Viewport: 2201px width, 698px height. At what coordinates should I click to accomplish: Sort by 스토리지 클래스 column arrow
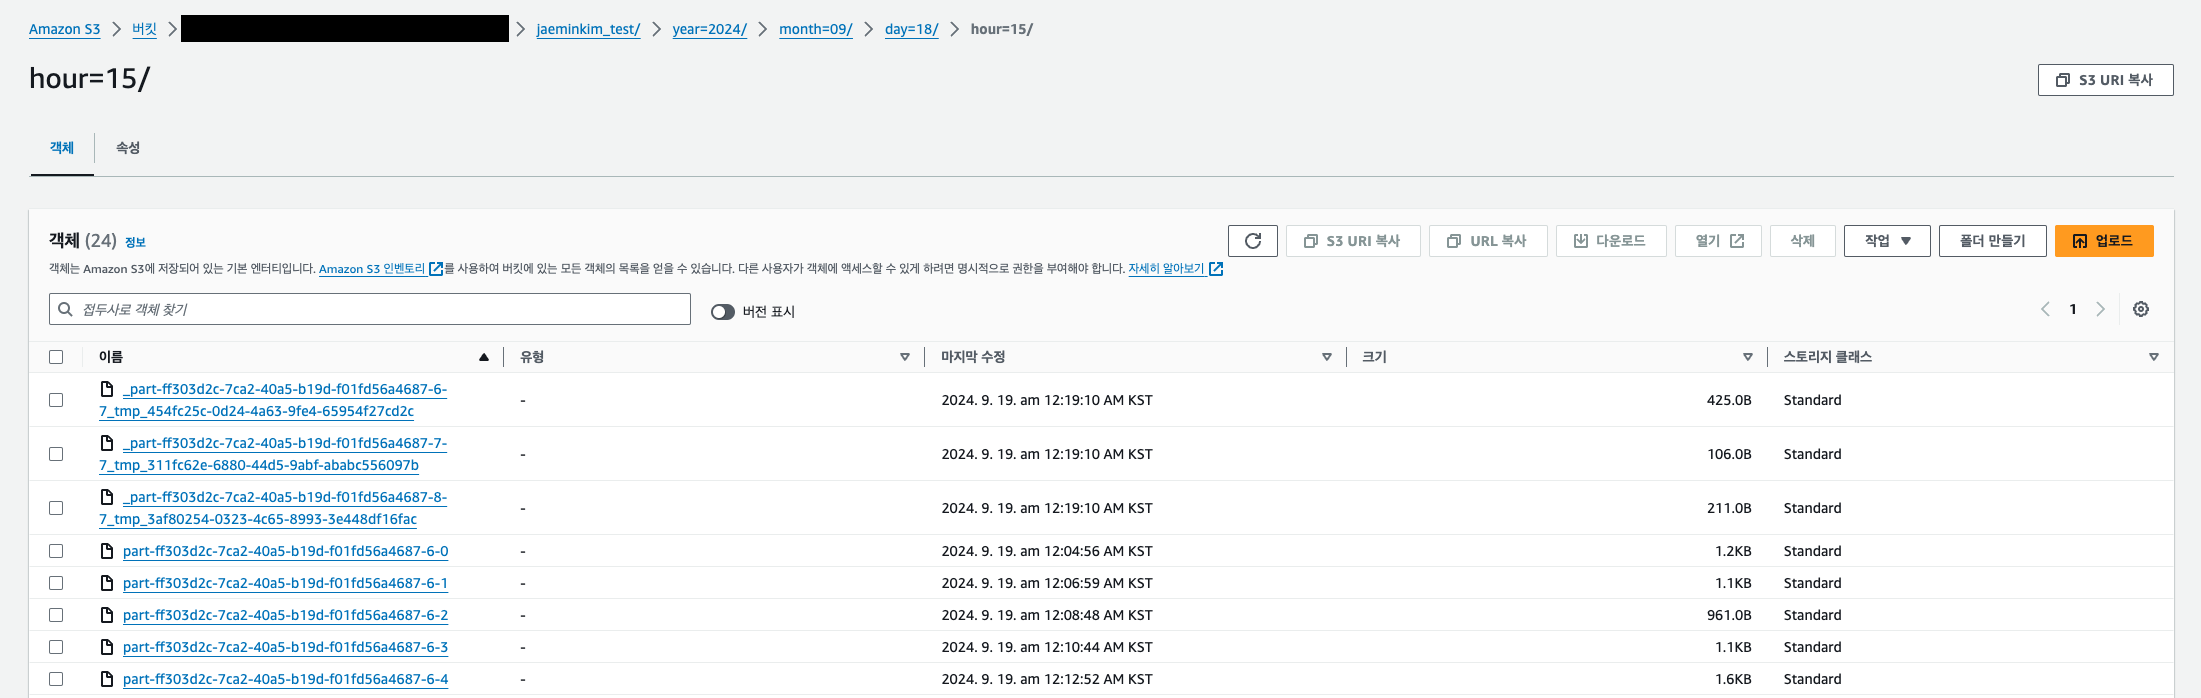tap(2154, 357)
